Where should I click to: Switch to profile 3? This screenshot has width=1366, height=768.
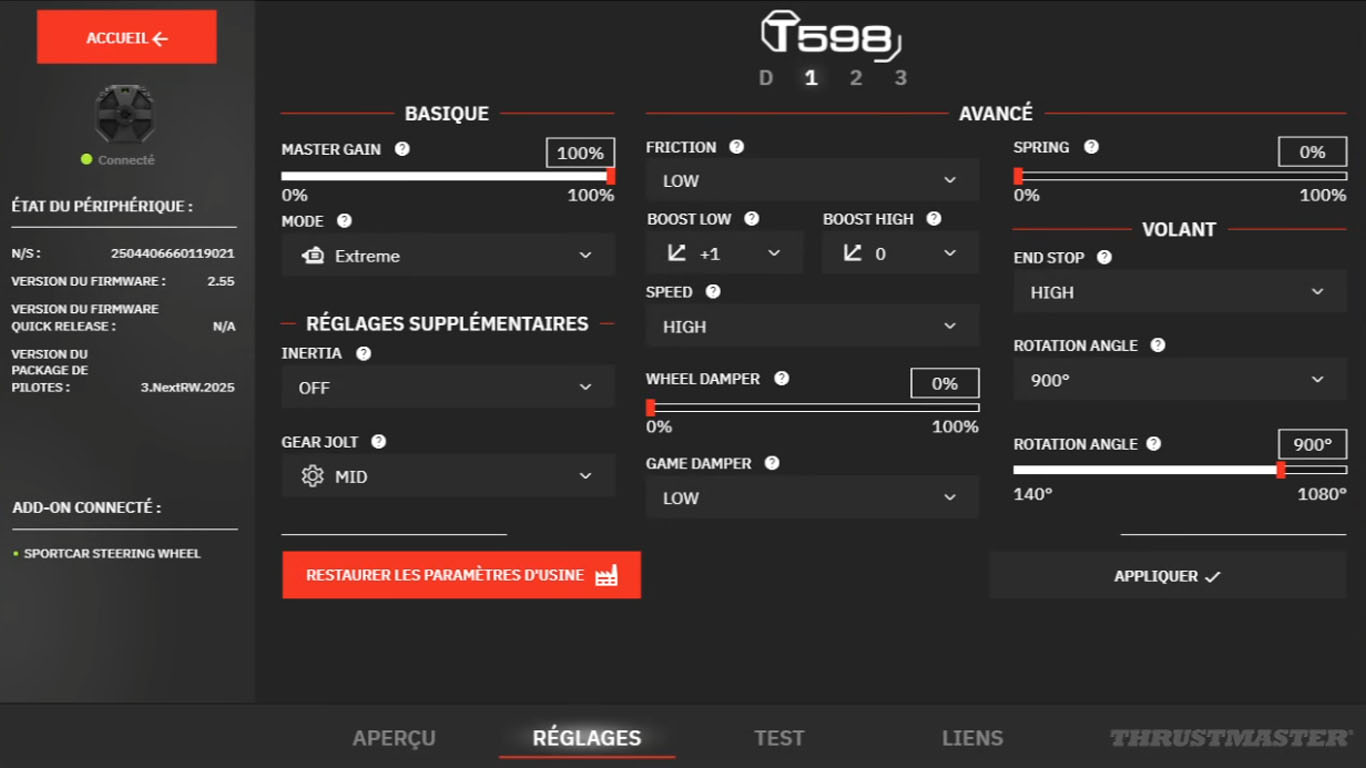[901, 78]
